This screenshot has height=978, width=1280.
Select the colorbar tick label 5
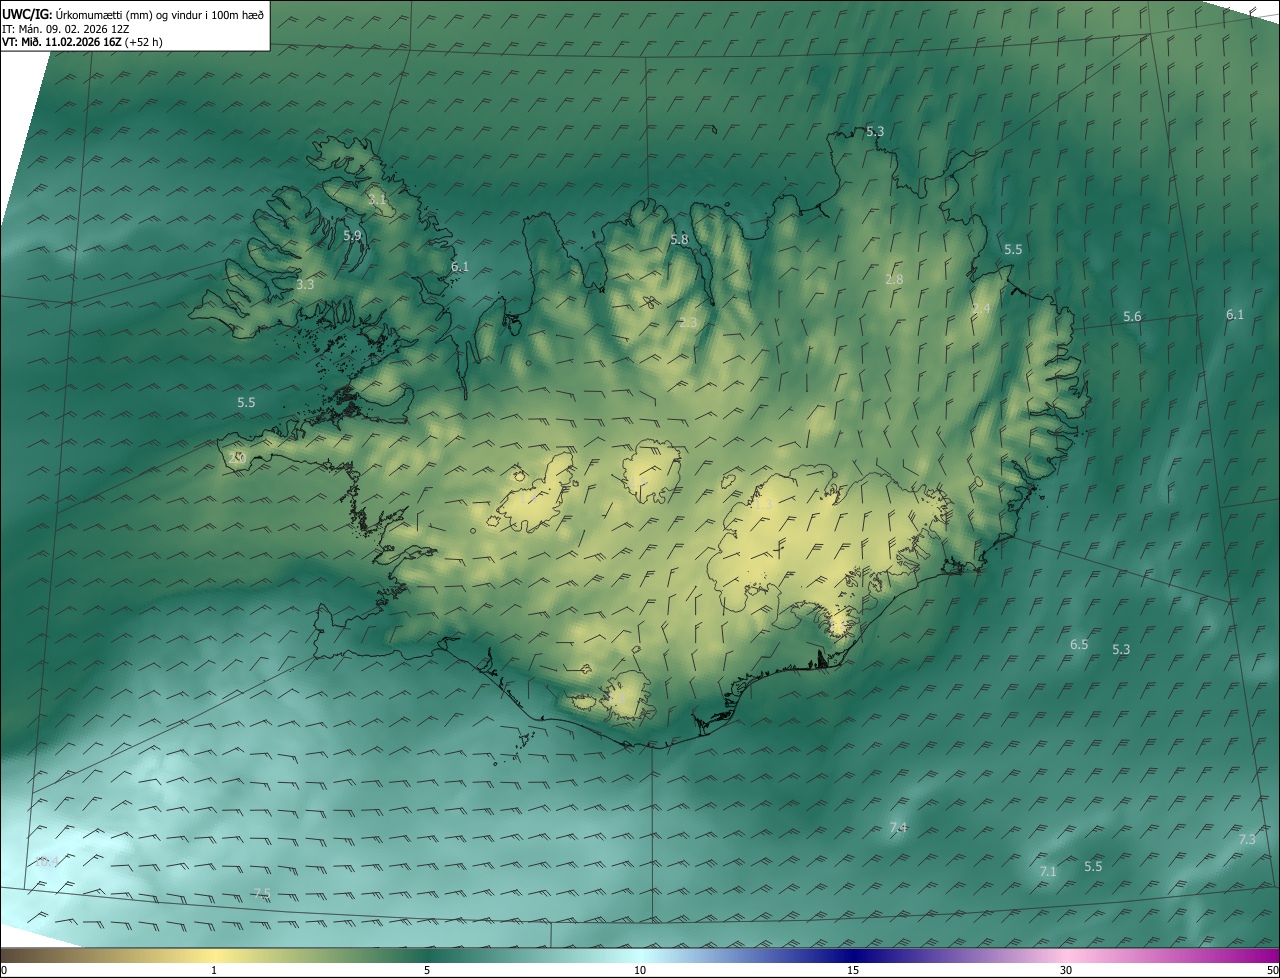[427, 970]
